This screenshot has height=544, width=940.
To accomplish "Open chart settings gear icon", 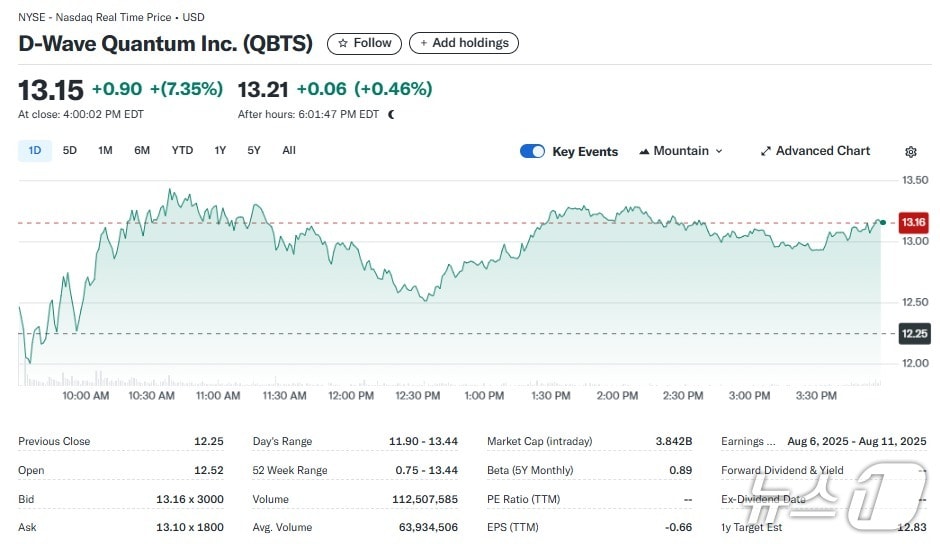I will [x=910, y=152].
